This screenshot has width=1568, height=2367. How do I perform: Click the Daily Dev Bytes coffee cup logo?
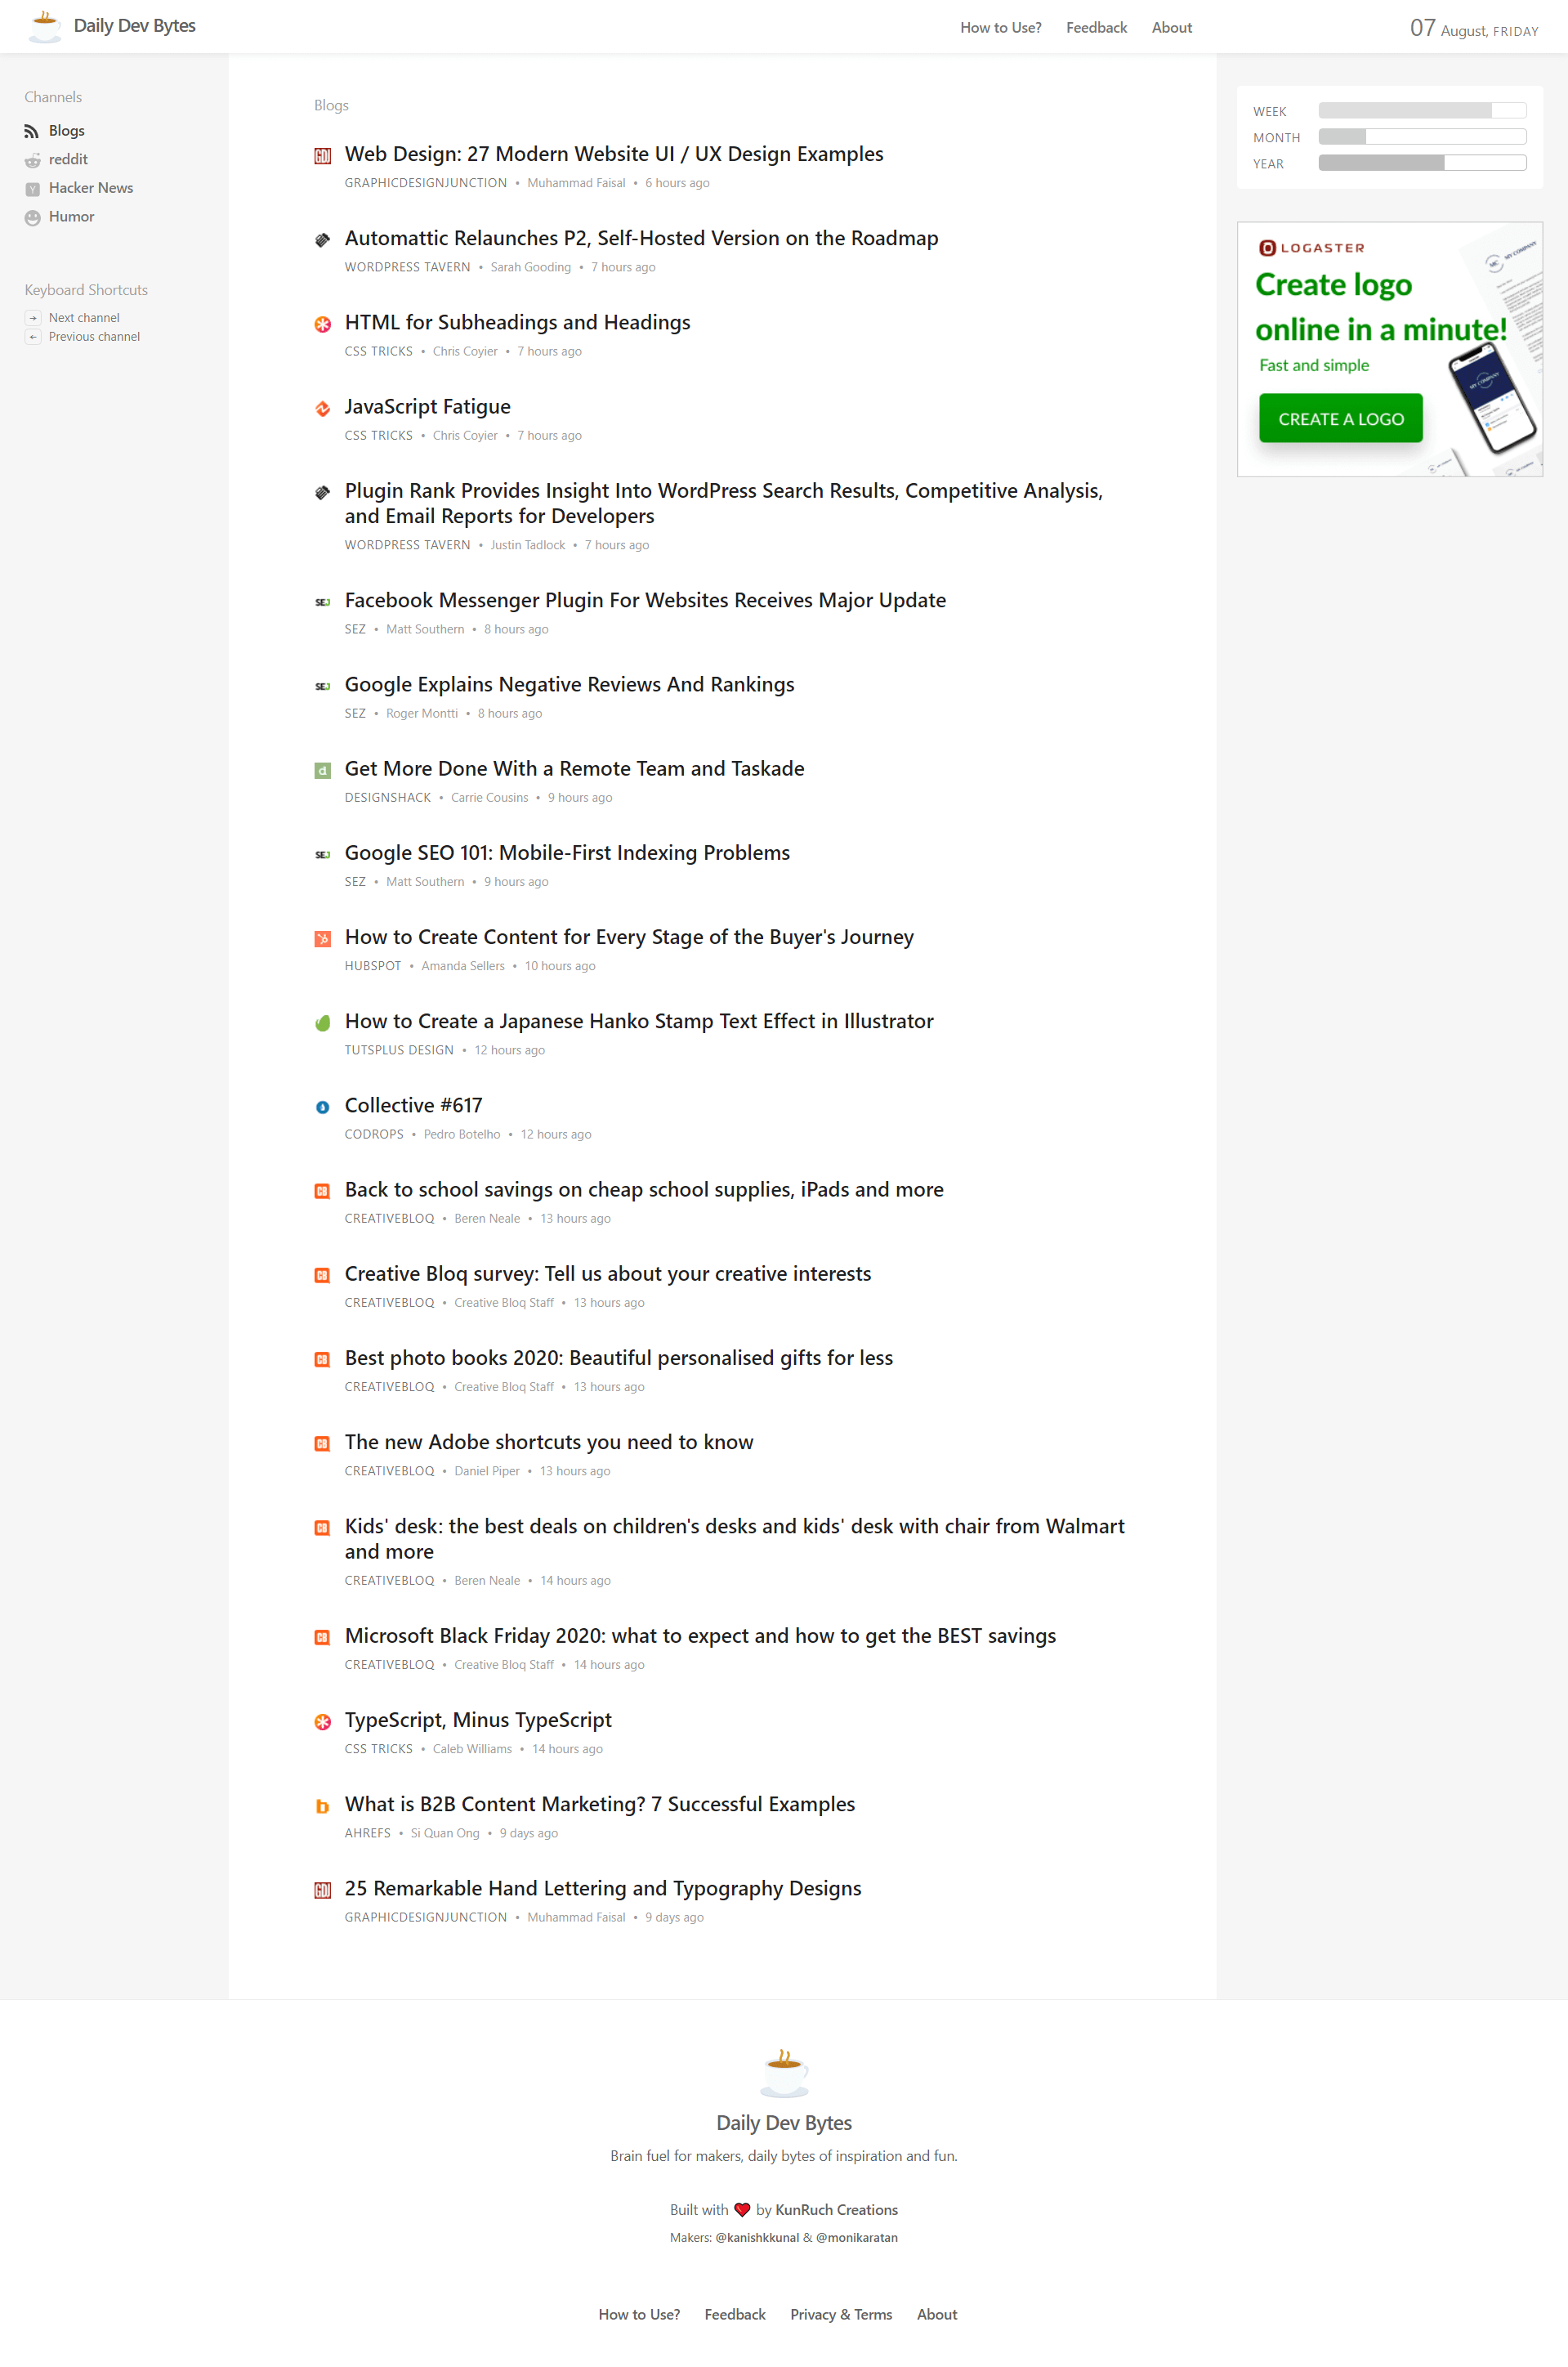pos(44,26)
